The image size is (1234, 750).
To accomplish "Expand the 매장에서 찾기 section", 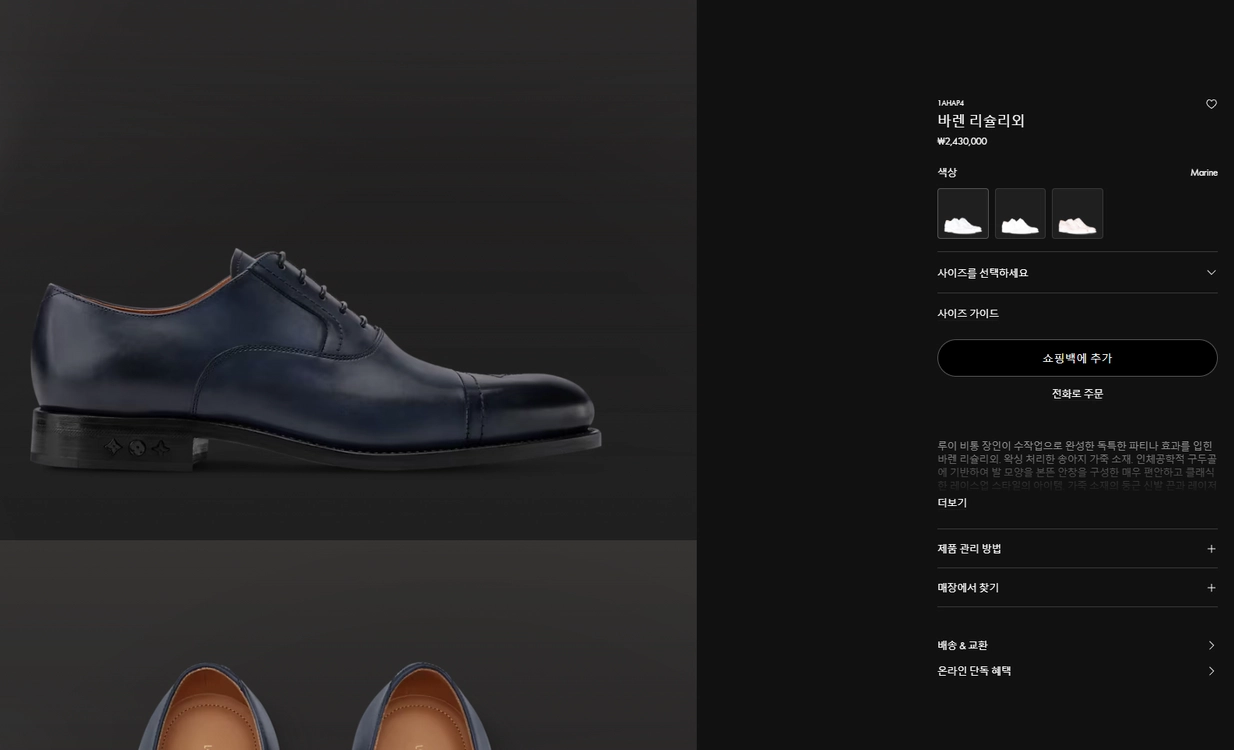I will point(1077,588).
